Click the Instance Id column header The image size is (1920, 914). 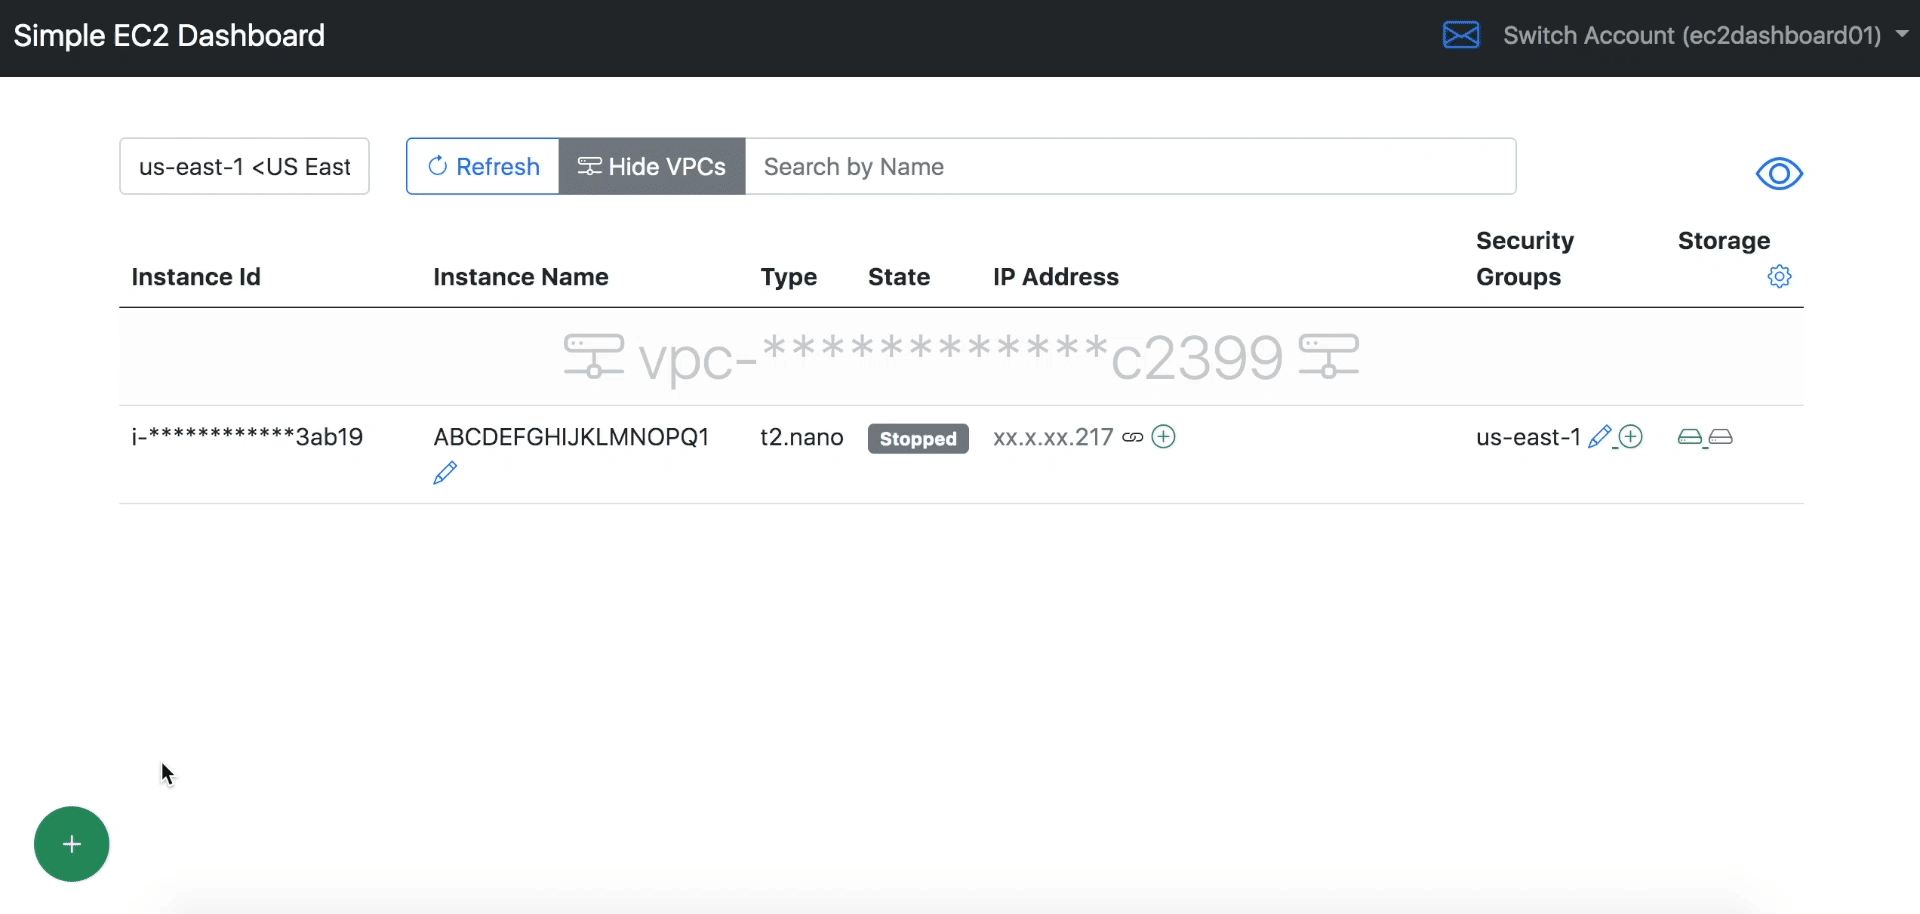196,277
